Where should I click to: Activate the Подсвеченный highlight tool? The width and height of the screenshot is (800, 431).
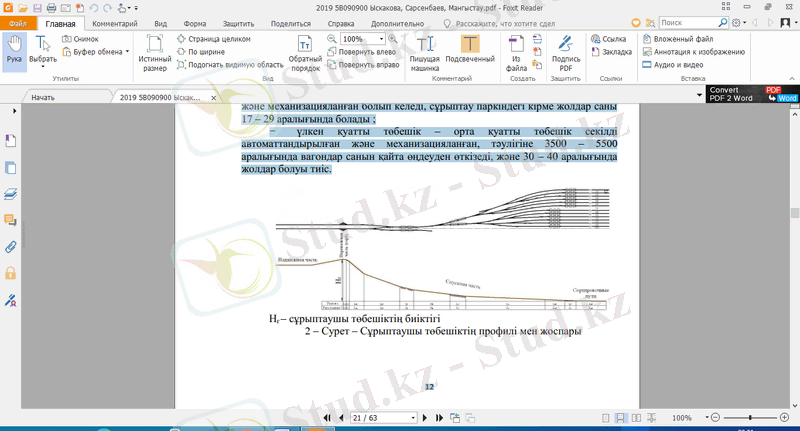(470, 52)
